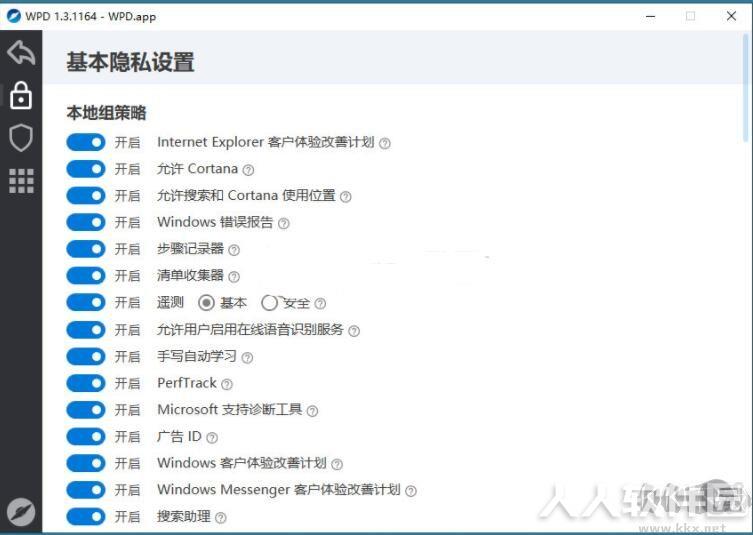This screenshot has height=535, width=753.
Task: Turn off 广告 ID switch
Action: (x=85, y=437)
